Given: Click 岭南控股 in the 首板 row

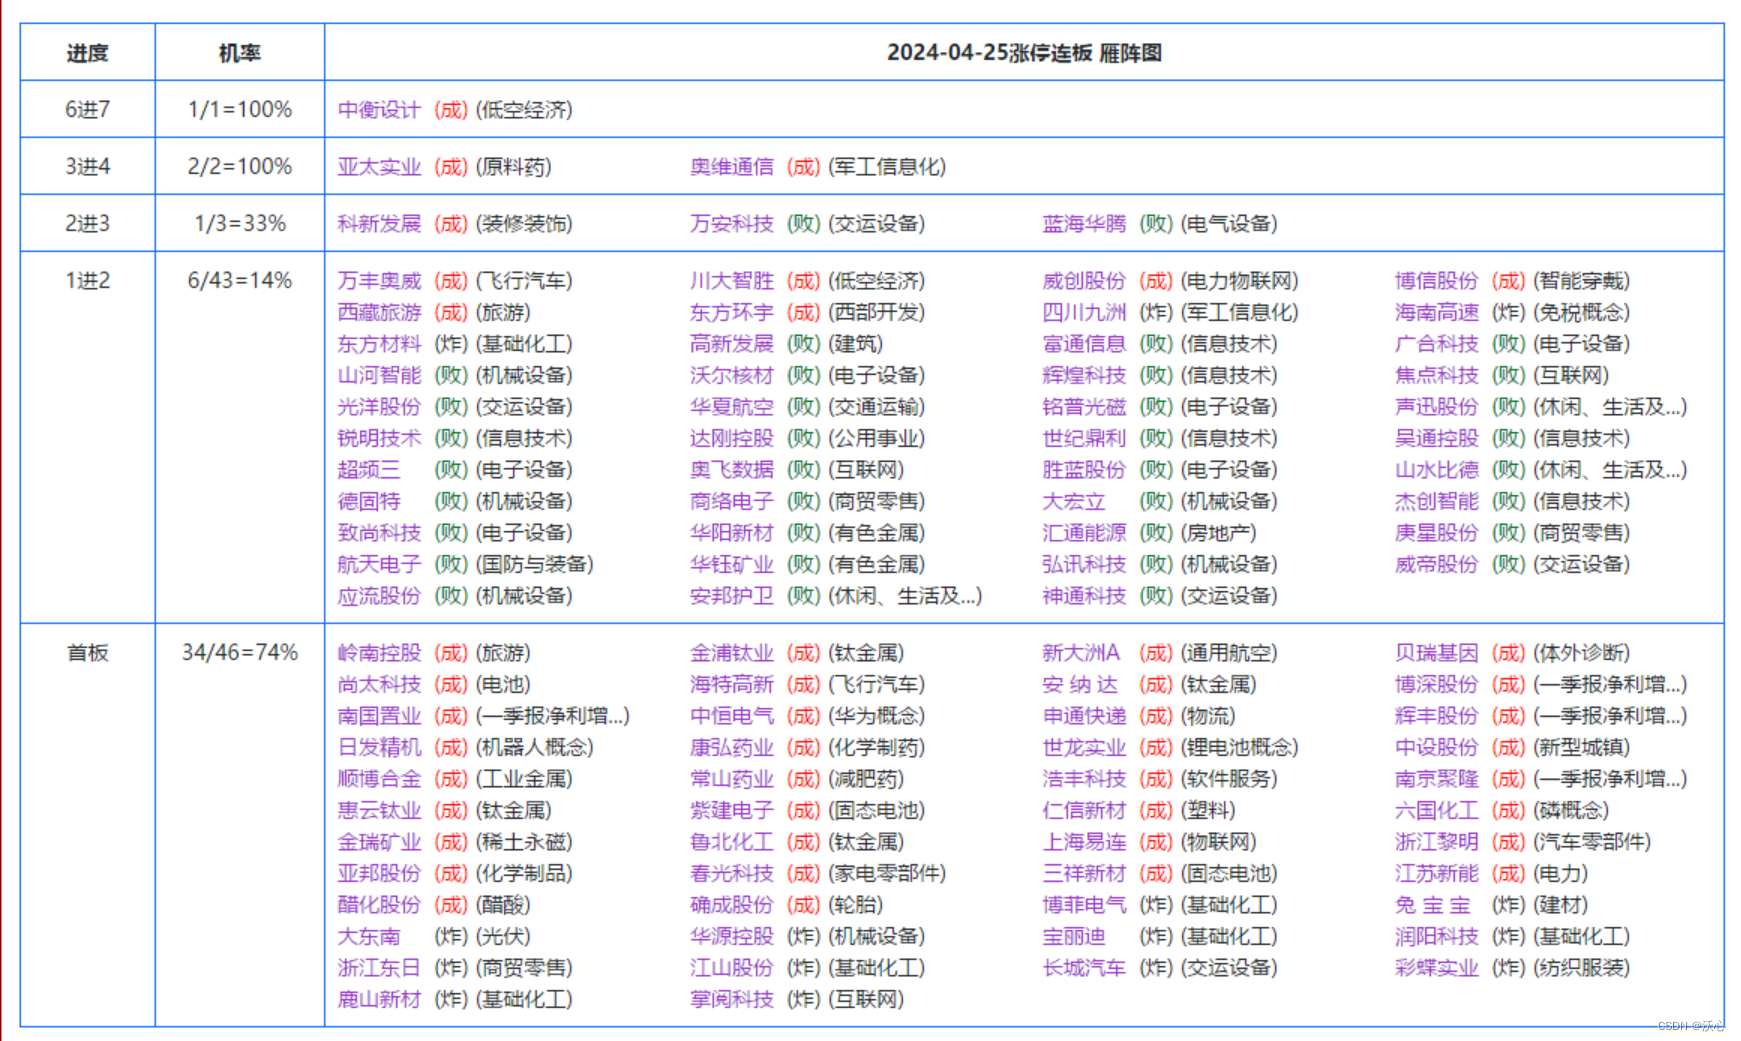Looking at the screenshot, I should (379, 653).
